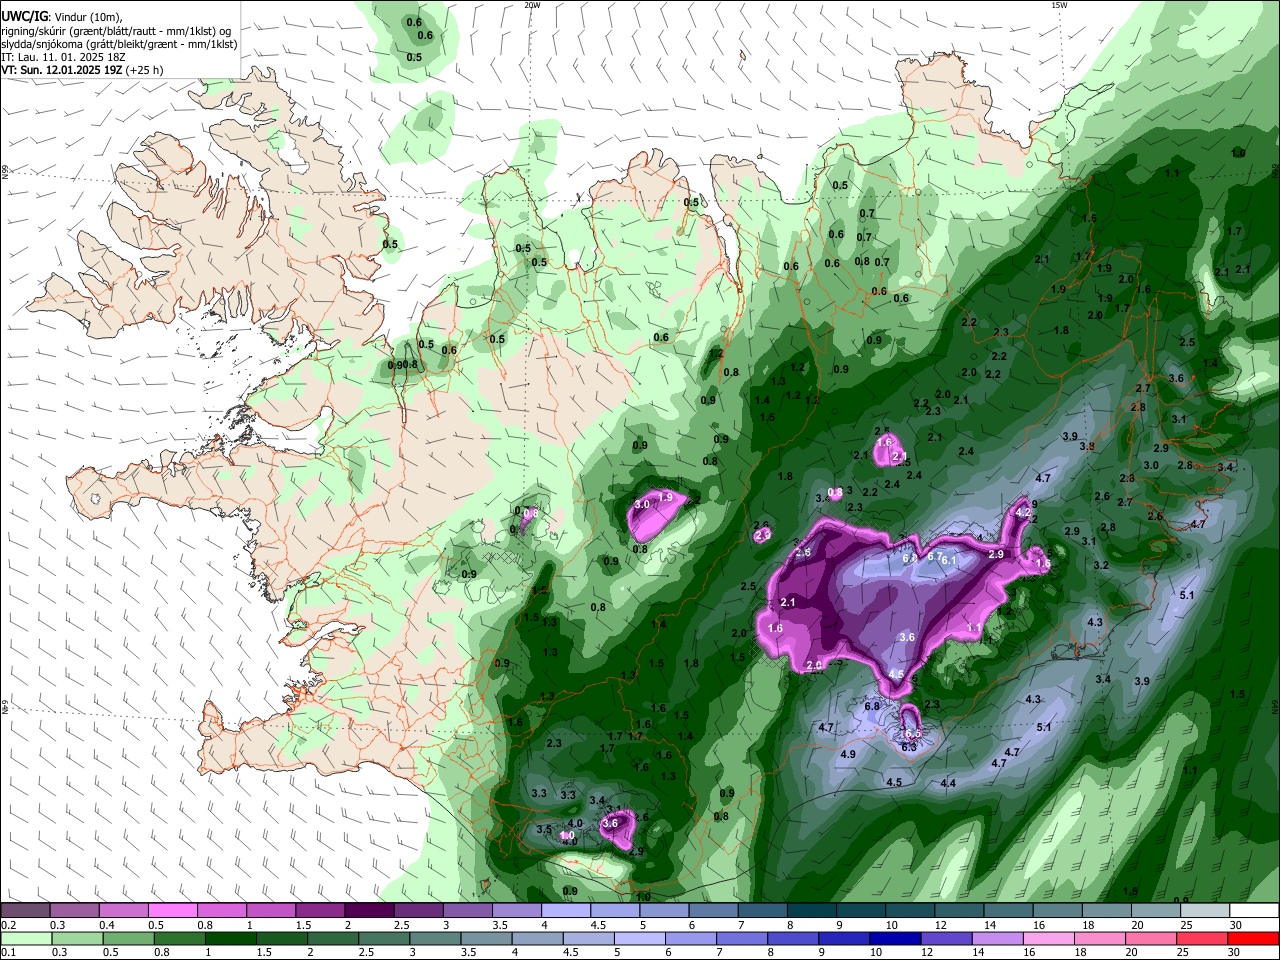Screen dimensions: 1280x960
Task: Click the snow legend swatch labeled 20
Action: [x=1155, y=911]
